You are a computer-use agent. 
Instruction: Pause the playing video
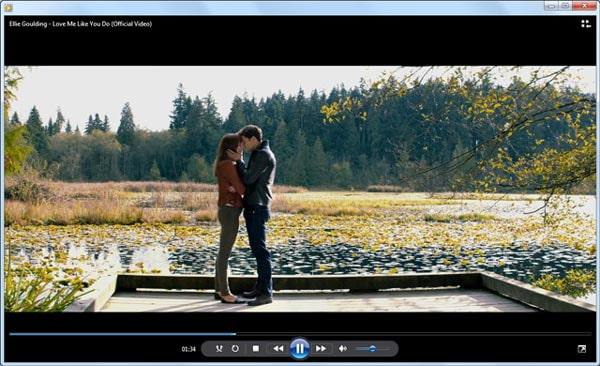tap(300, 348)
